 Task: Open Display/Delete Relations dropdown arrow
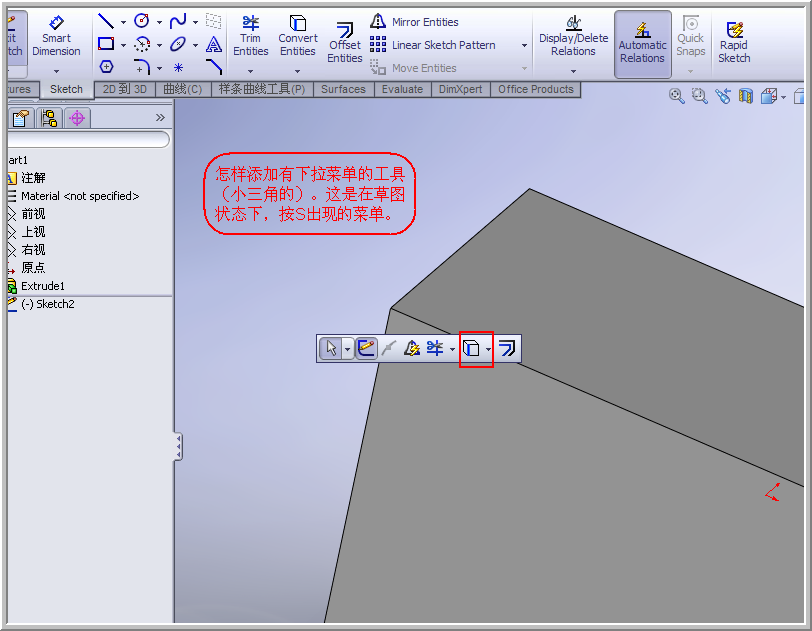tap(573, 71)
